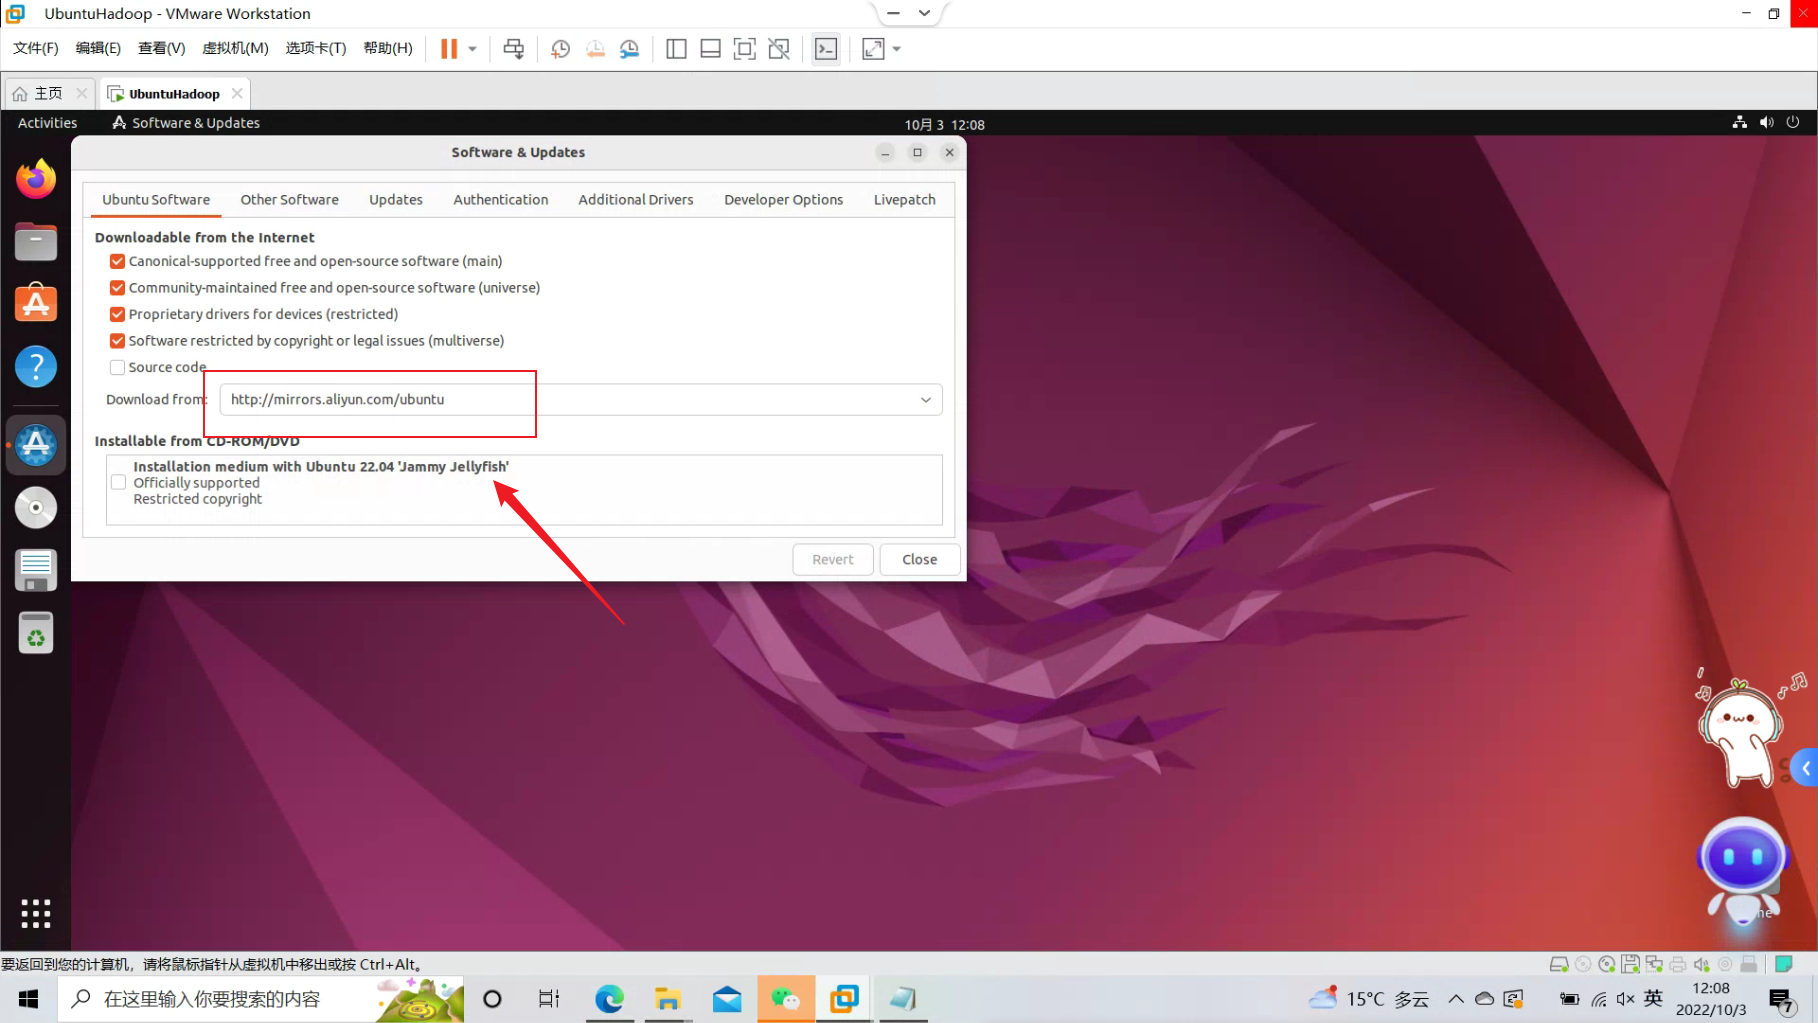Image resolution: width=1818 pixels, height=1023 pixels.
Task: Check the Ubuntu 22.04 installation medium checkbox
Action: click(118, 482)
